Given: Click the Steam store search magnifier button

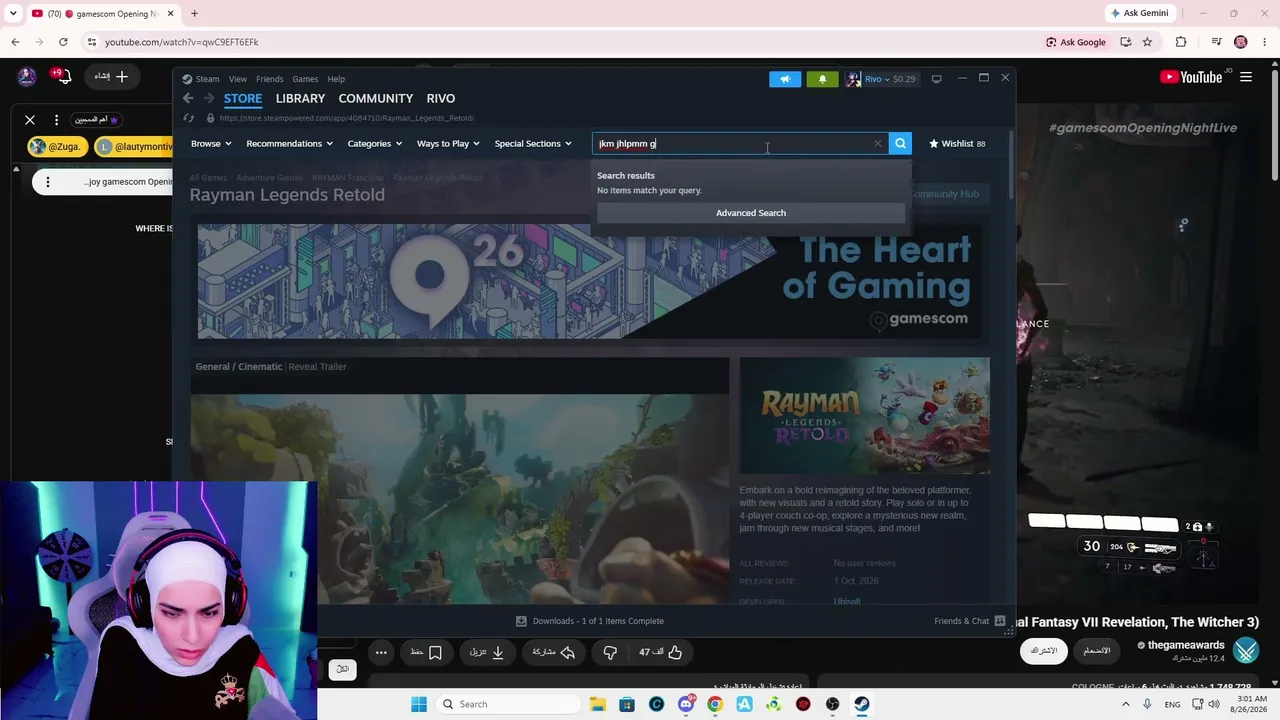Looking at the screenshot, I should click(x=900, y=144).
